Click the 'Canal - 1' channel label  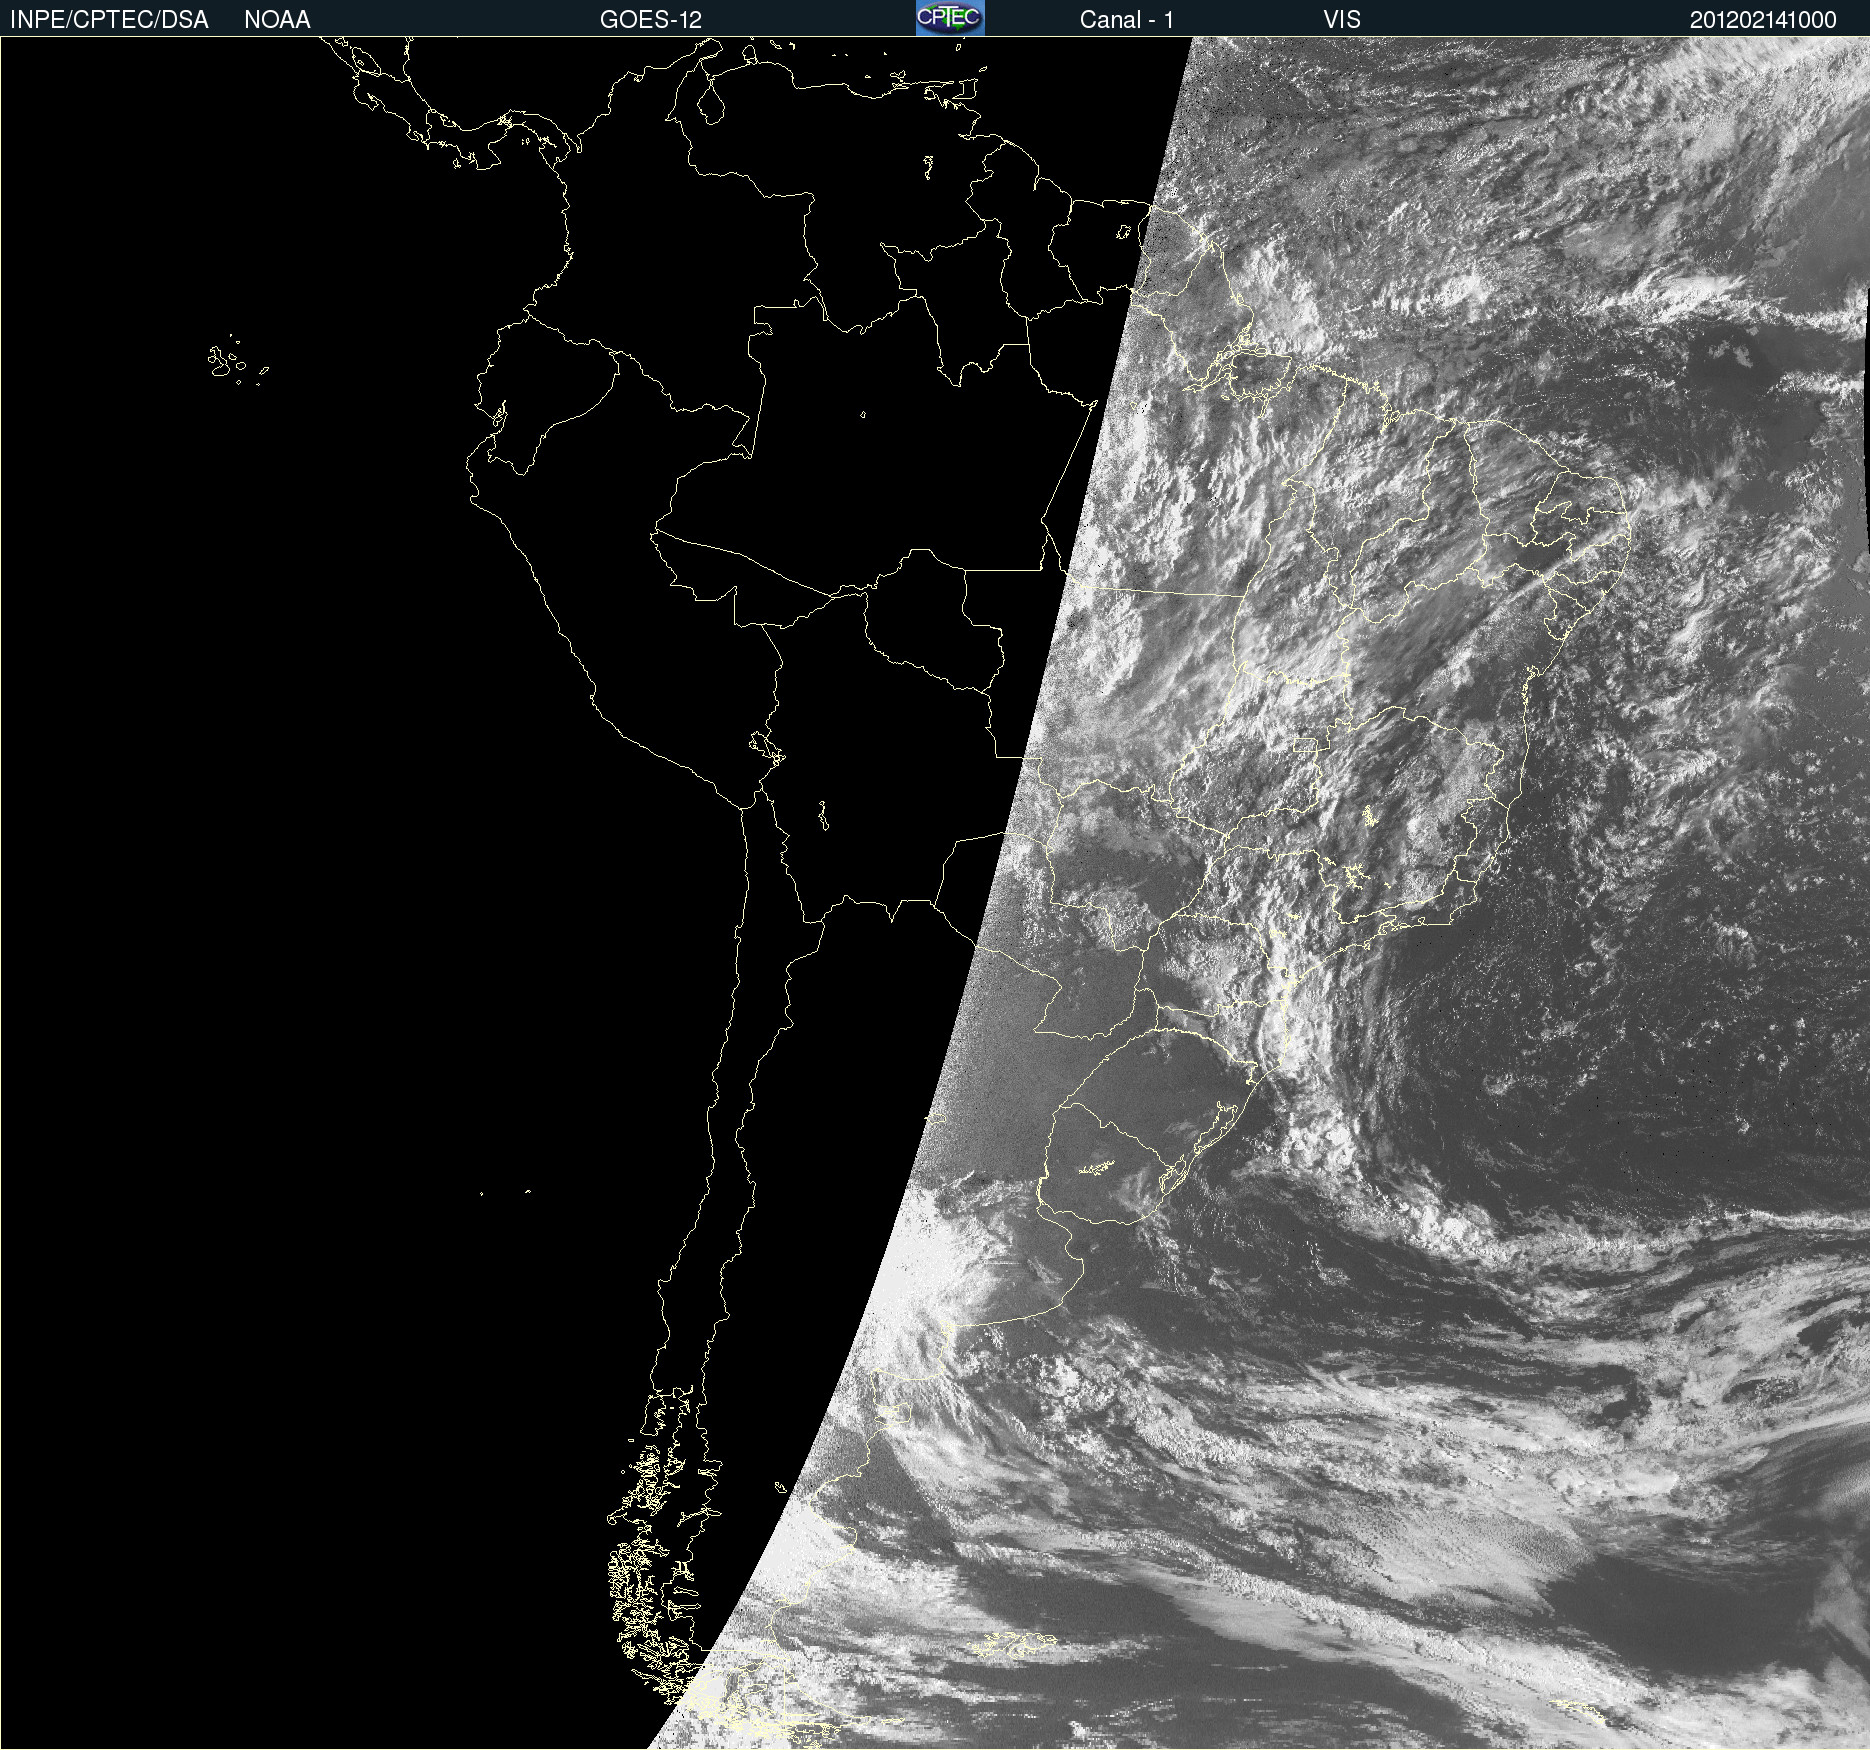[1127, 20]
